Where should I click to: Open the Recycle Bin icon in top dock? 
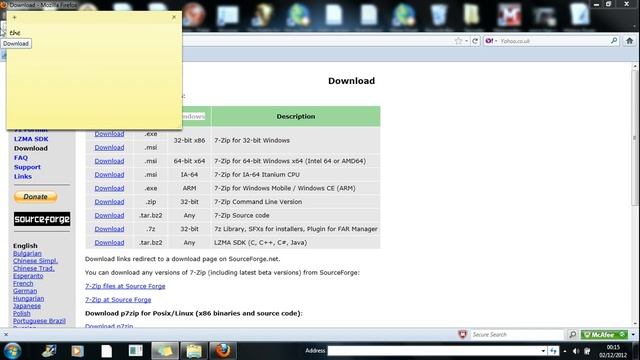pyautogui.click(x=439, y=15)
